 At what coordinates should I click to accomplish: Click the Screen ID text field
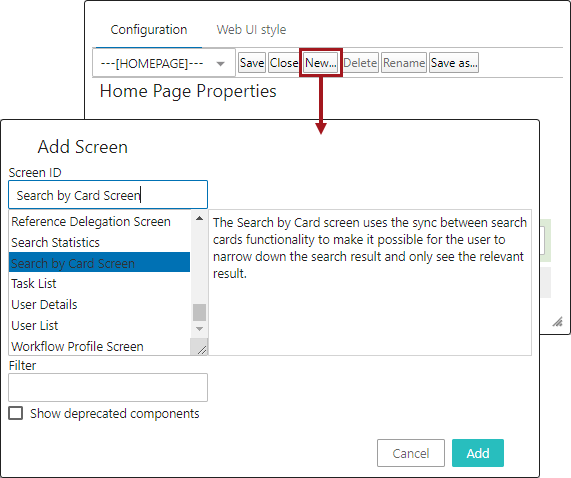(108, 195)
